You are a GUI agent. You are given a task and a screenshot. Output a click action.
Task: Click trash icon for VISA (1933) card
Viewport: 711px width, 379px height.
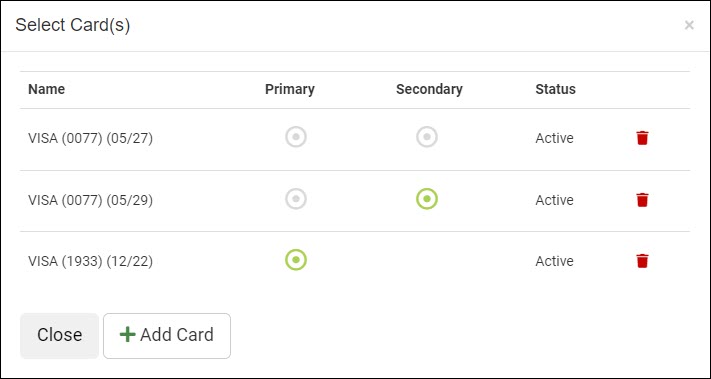[x=642, y=261]
